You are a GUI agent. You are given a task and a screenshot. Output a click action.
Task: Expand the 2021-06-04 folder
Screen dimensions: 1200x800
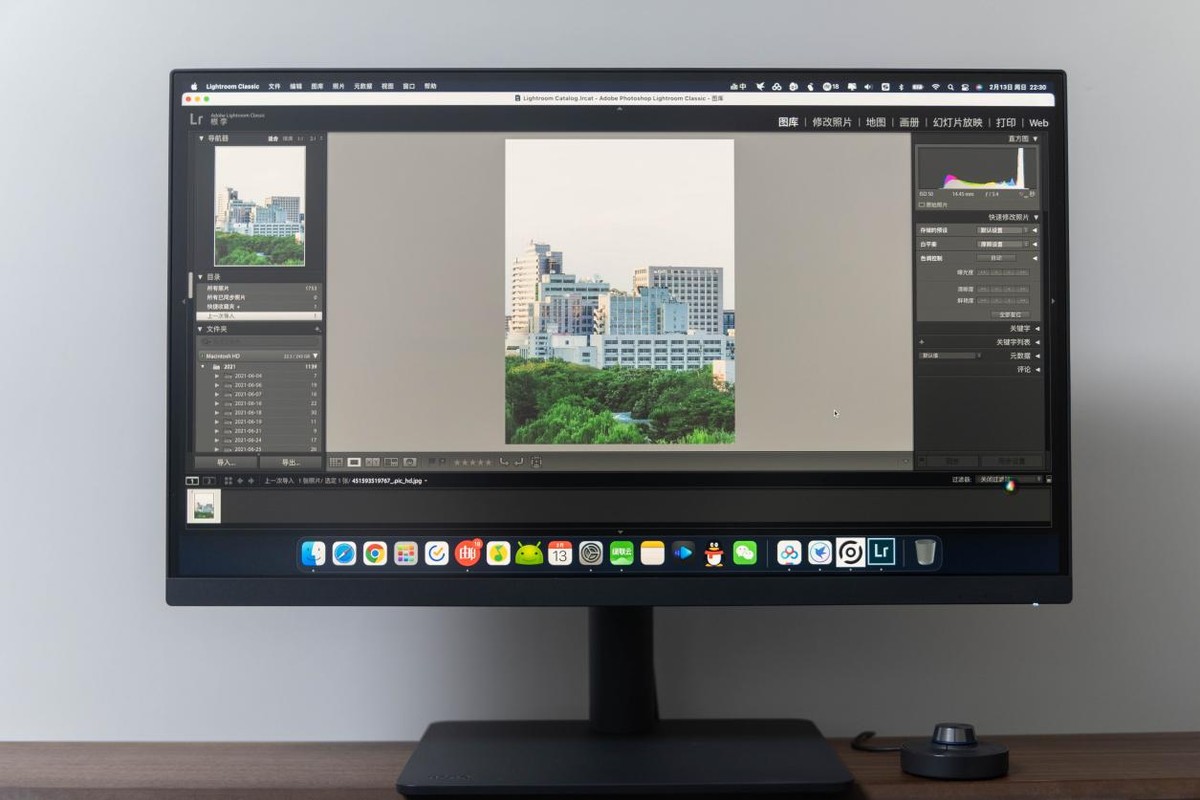(x=217, y=376)
